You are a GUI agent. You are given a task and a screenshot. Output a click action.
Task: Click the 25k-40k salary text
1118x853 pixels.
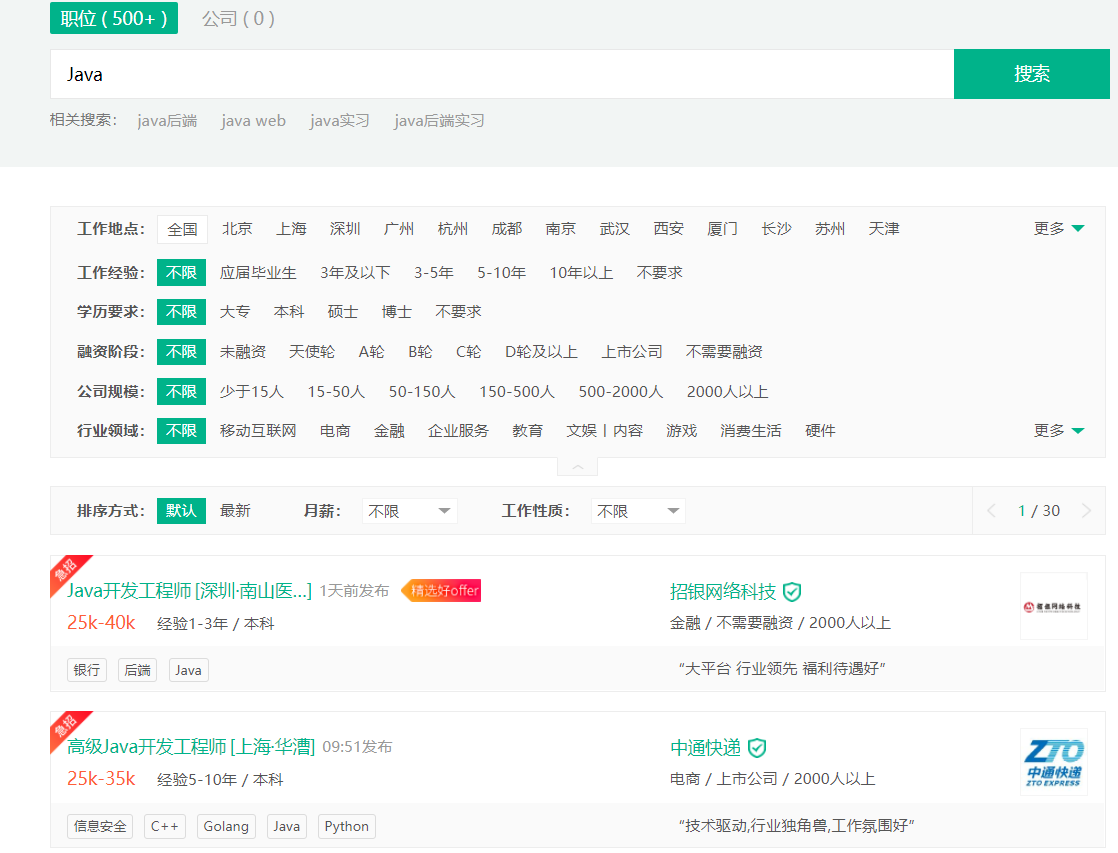(101, 623)
